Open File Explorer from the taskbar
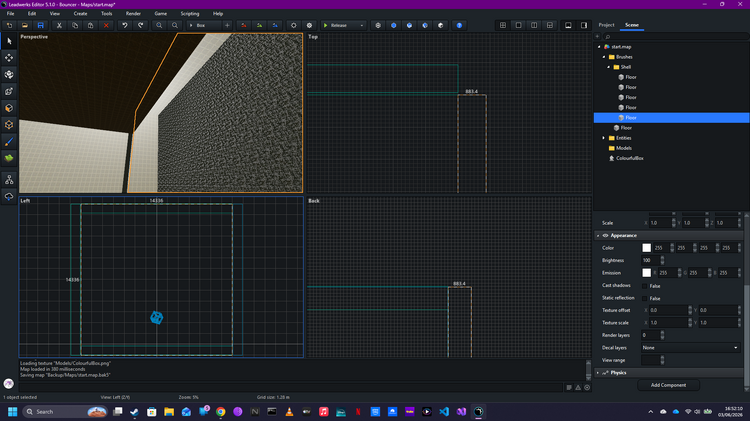The image size is (750, 421). [169, 411]
